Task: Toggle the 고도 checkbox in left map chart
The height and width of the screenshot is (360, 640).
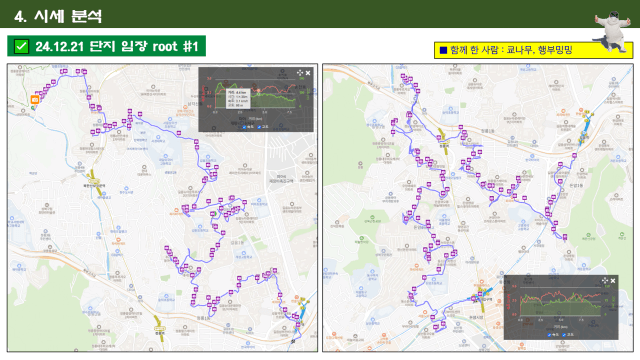Action: [x=259, y=127]
